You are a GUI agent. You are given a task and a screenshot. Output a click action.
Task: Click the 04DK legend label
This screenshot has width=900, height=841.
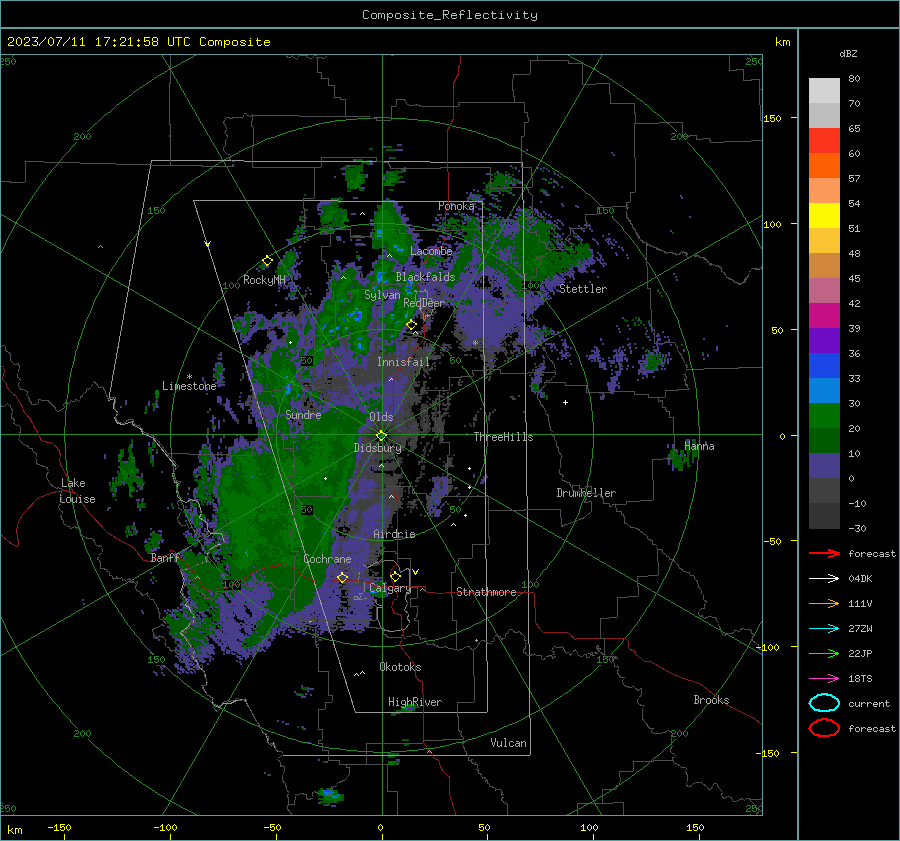[860, 579]
